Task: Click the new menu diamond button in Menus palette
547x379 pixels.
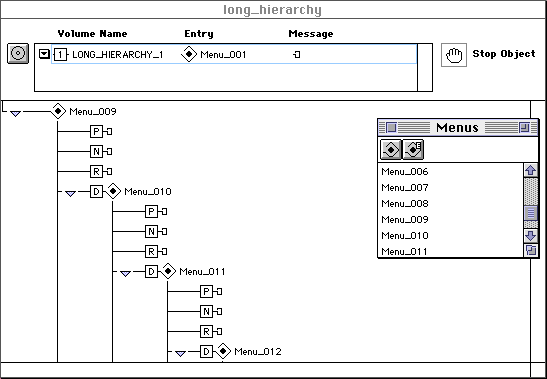Action: pyautogui.click(x=391, y=150)
